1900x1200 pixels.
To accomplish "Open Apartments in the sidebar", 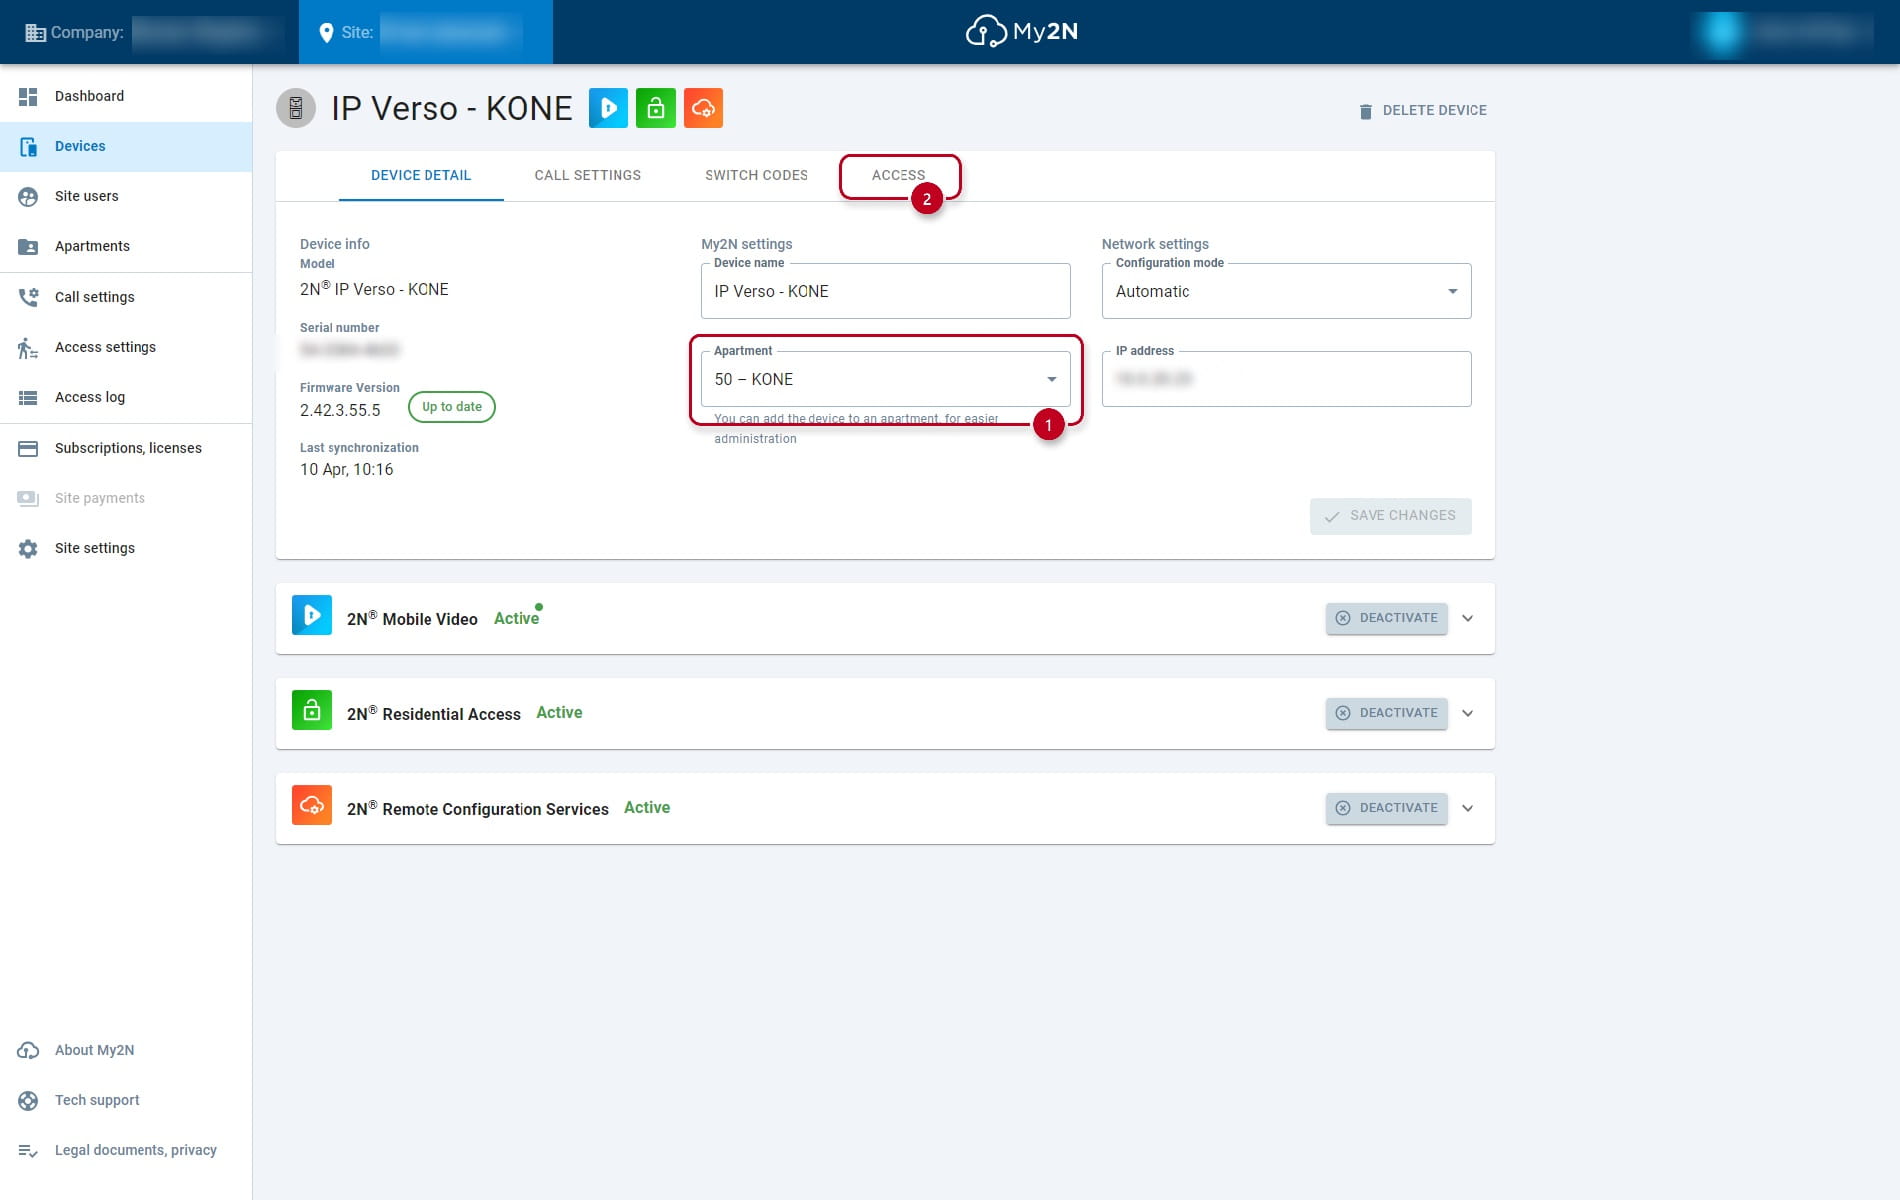I will tap(126, 246).
